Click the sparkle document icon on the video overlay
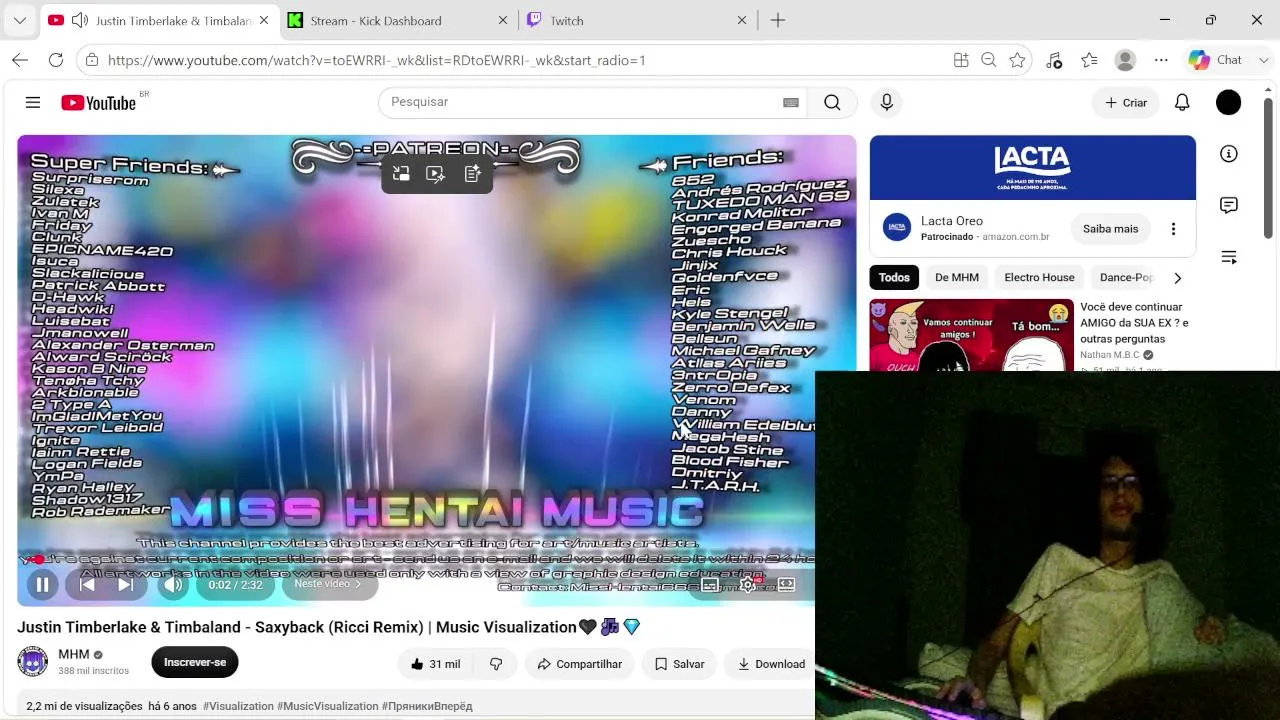This screenshot has height=720, width=1280. (x=473, y=174)
